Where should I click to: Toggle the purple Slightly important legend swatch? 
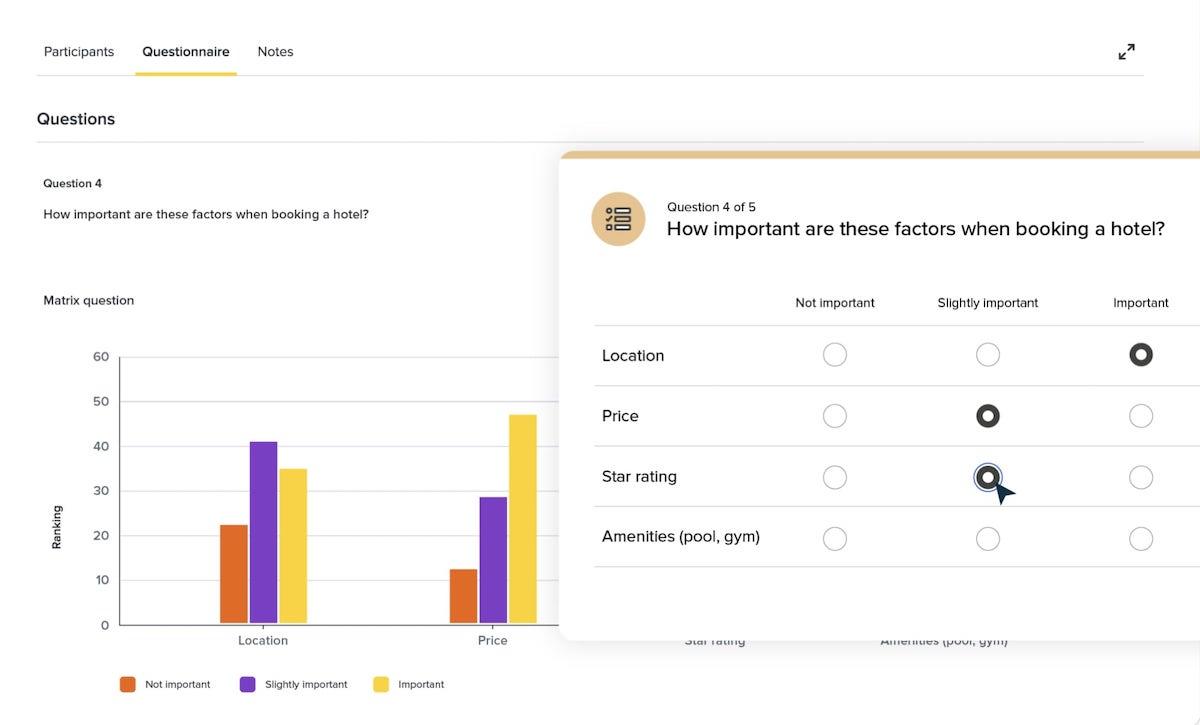point(248,685)
